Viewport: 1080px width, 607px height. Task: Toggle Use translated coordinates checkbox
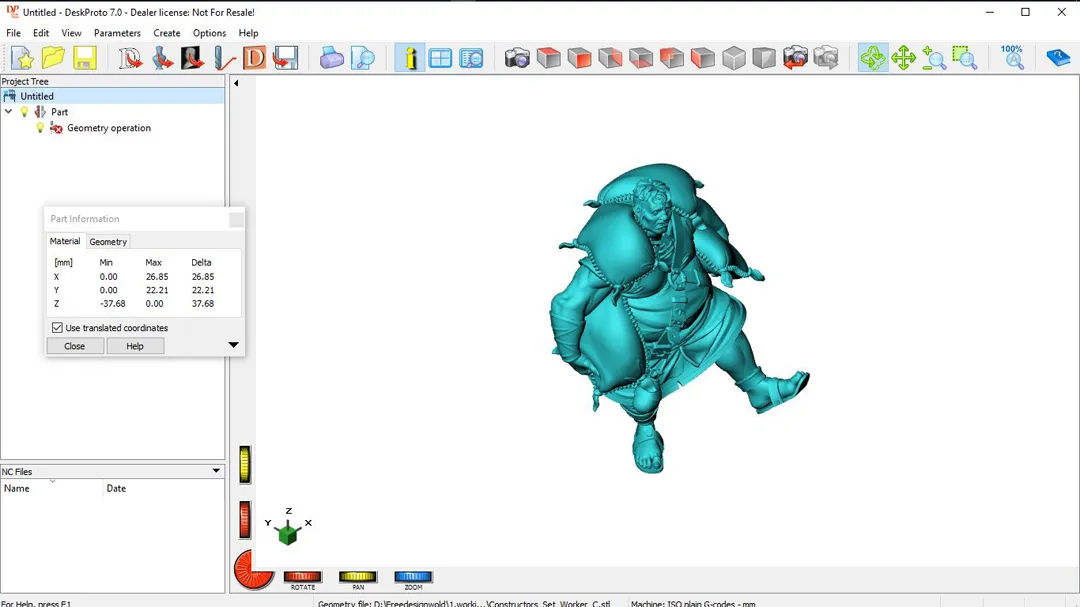pos(57,328)
